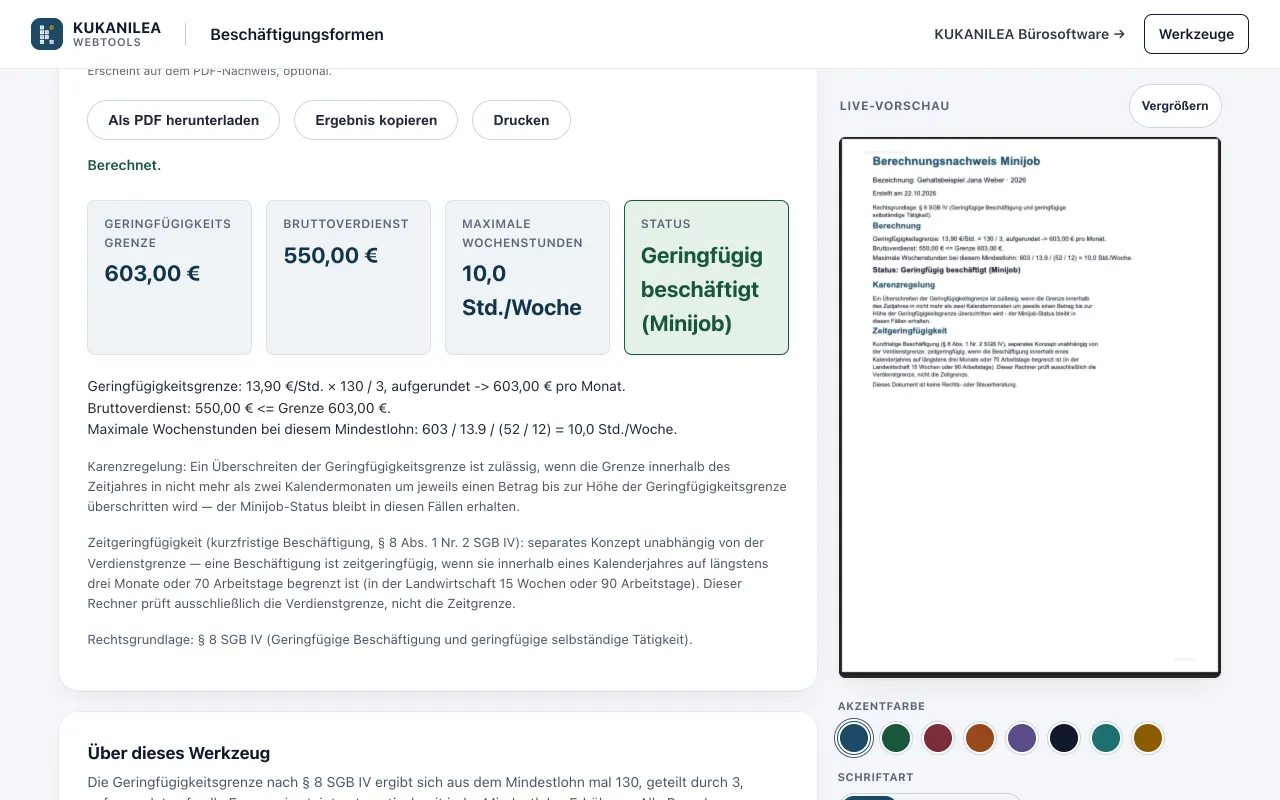Click the line 'Bruttoverdienst: 550,00 € <= Grenze 603,00 €.'

[x=239, y=408]
